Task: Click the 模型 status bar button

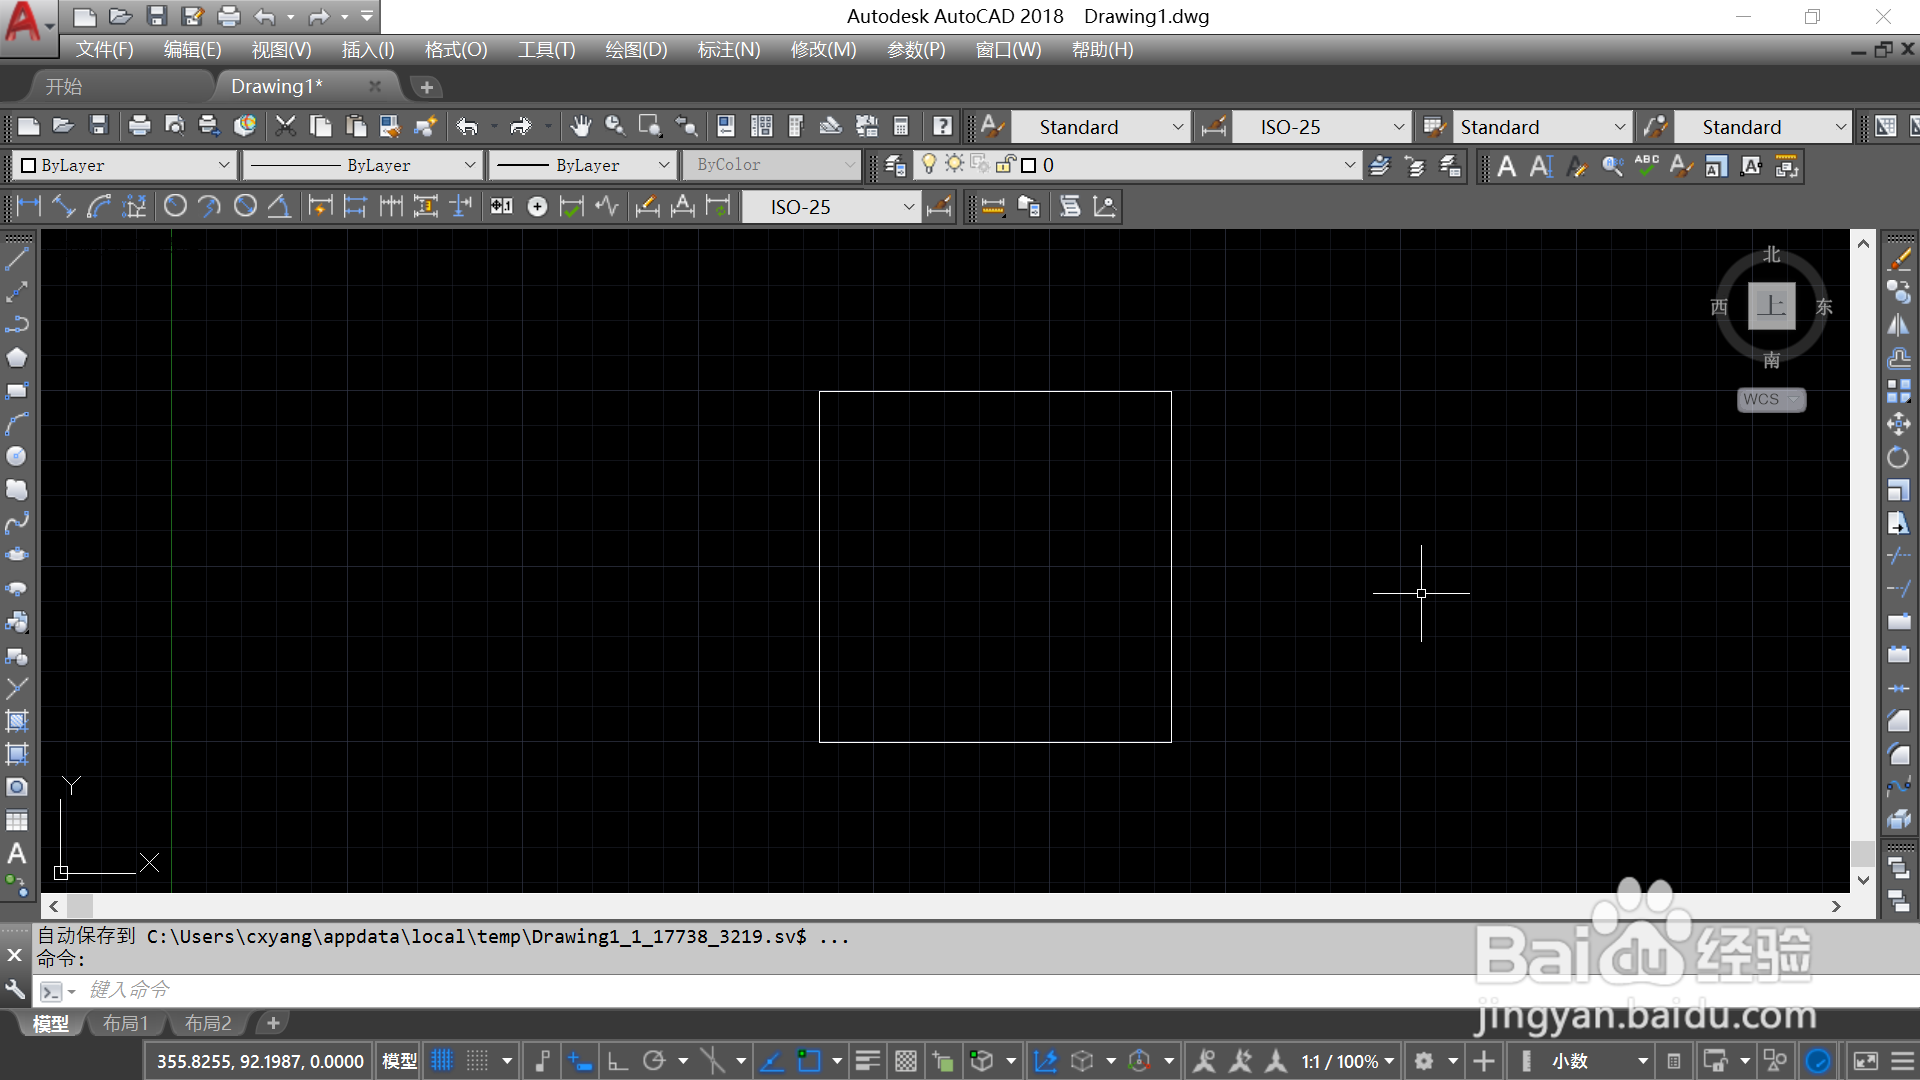Action: coord(400,1061)
